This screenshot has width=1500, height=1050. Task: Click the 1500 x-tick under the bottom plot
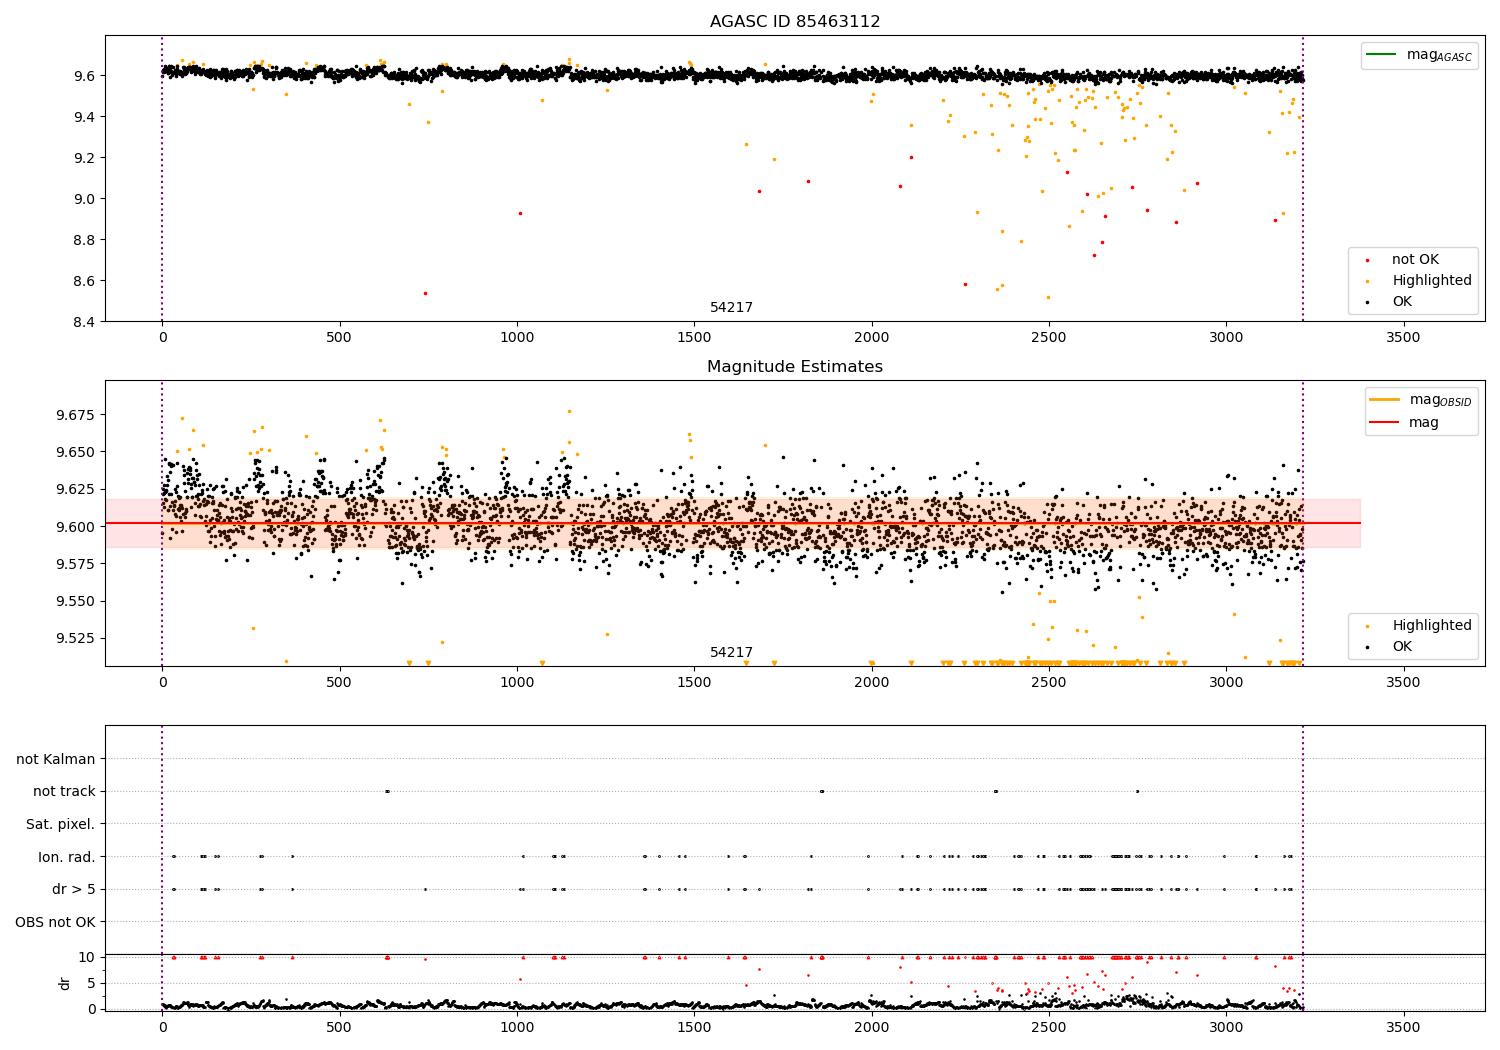694,1028
